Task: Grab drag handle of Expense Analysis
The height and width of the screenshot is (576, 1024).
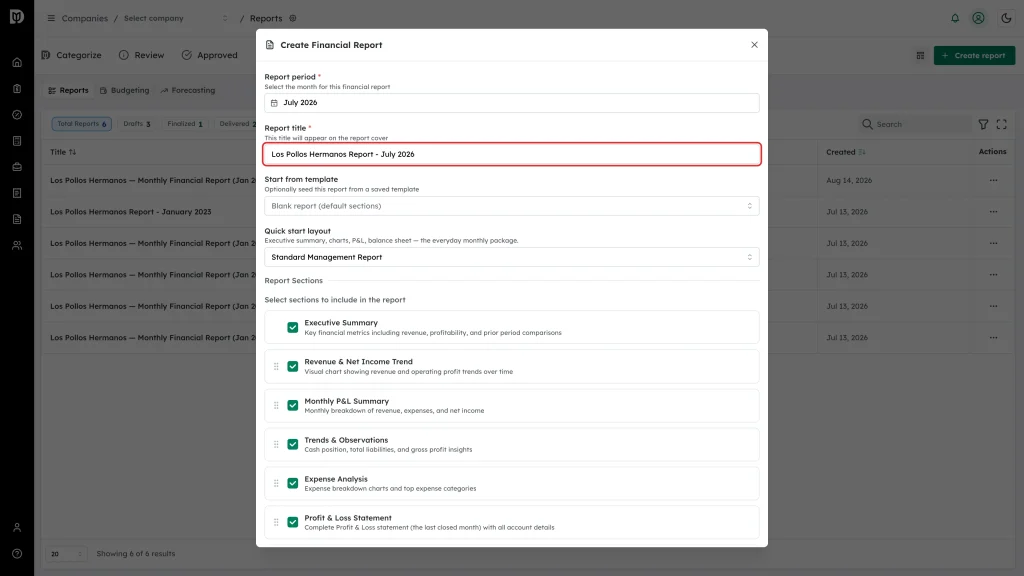Action: click(276, 483)
